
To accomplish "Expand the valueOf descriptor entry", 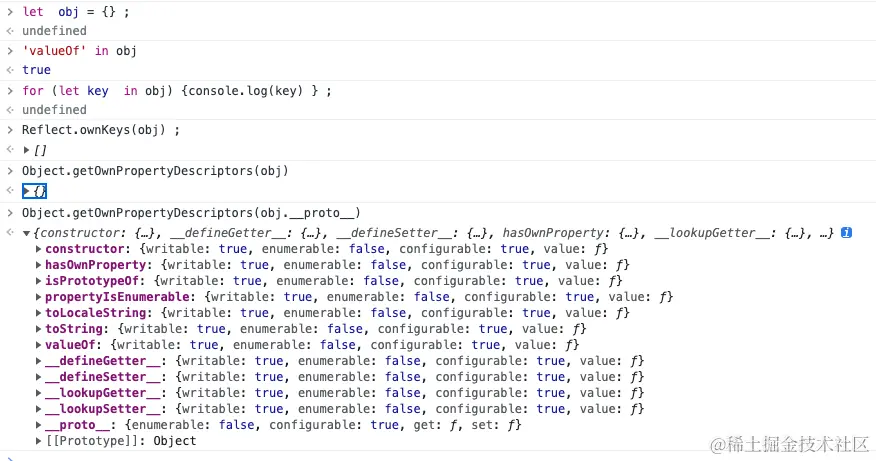I will pos(39,345).
